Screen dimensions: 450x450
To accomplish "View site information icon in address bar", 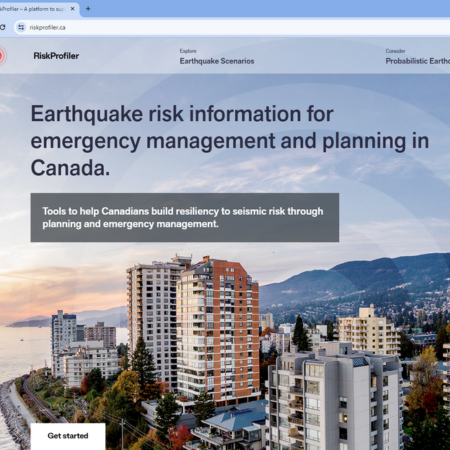I will (21, 27).
